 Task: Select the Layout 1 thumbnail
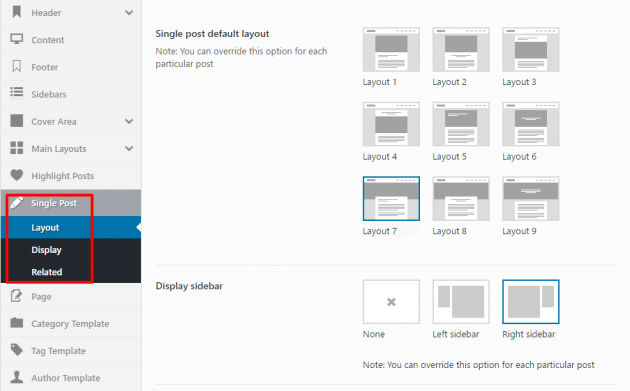tap(391, 49)
